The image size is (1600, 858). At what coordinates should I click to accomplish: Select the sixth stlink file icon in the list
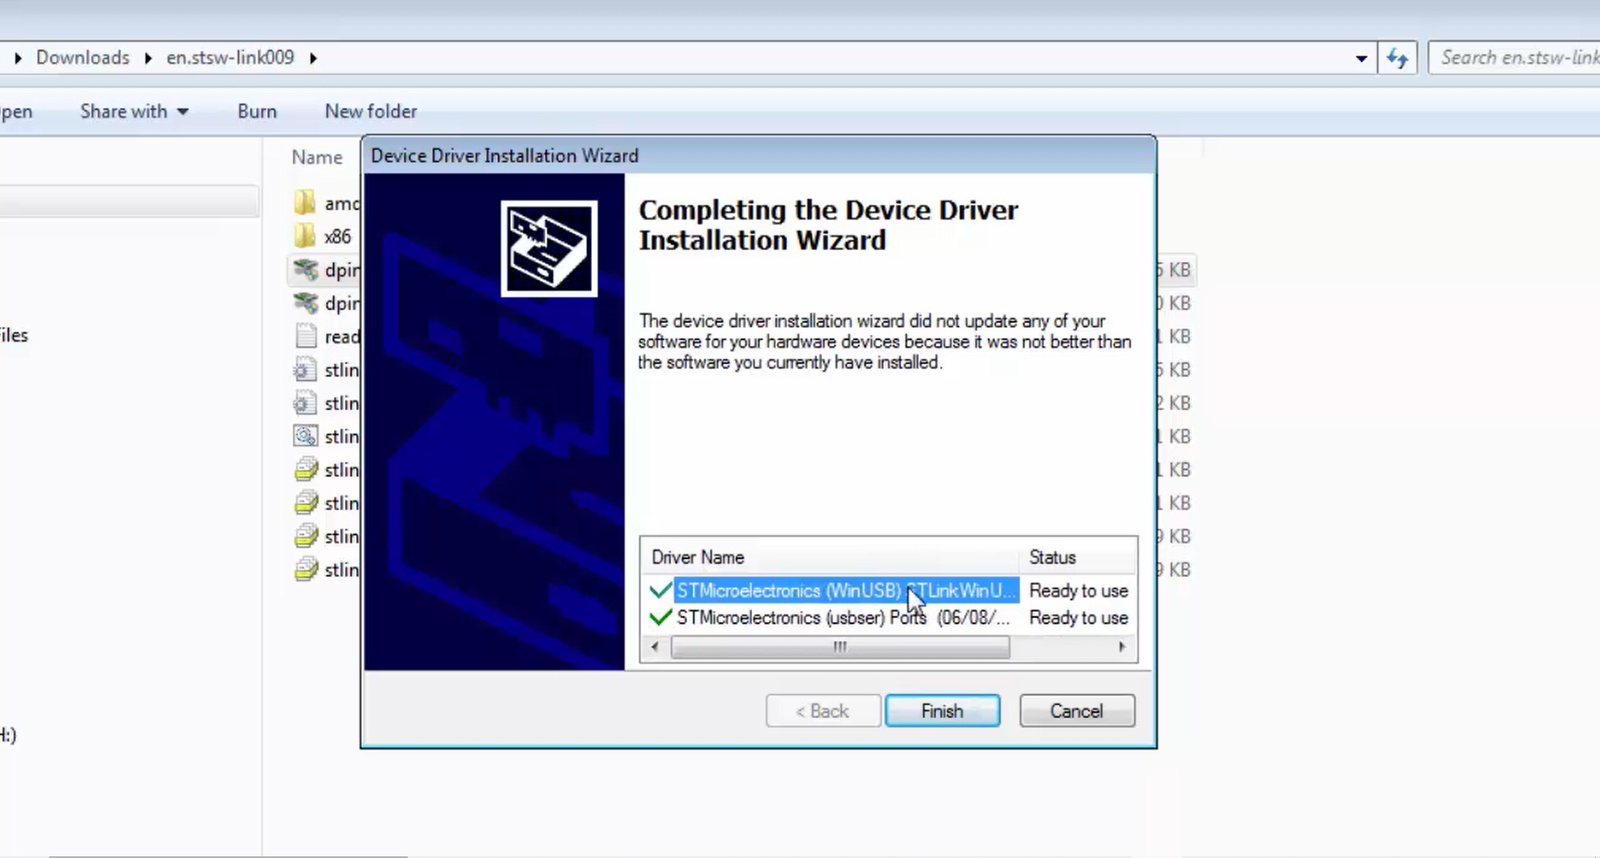click(306, 536)
